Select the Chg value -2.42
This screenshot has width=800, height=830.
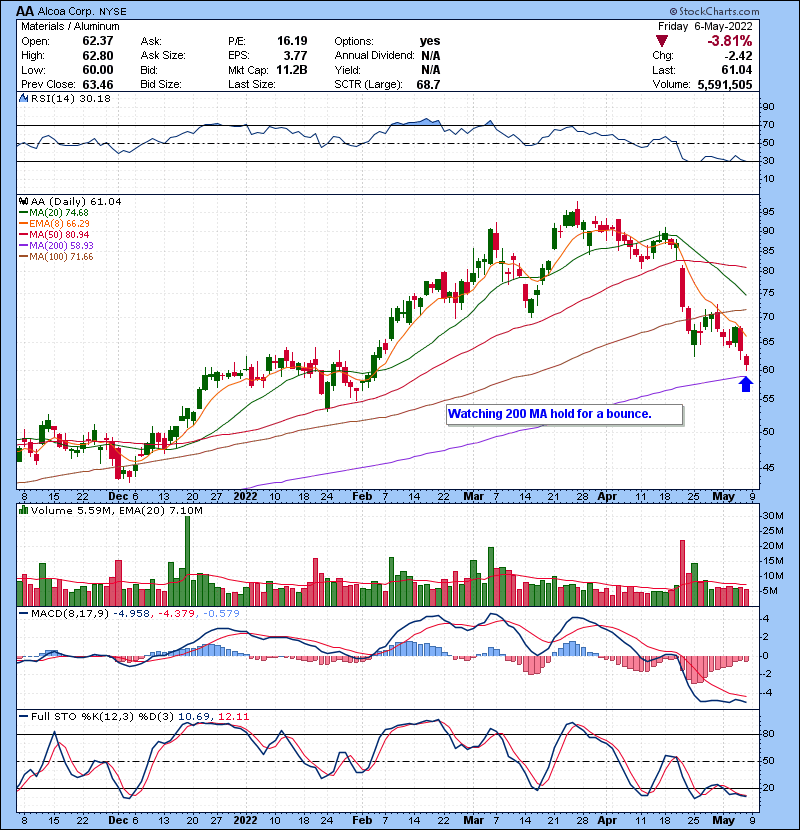tap(739, 56)
